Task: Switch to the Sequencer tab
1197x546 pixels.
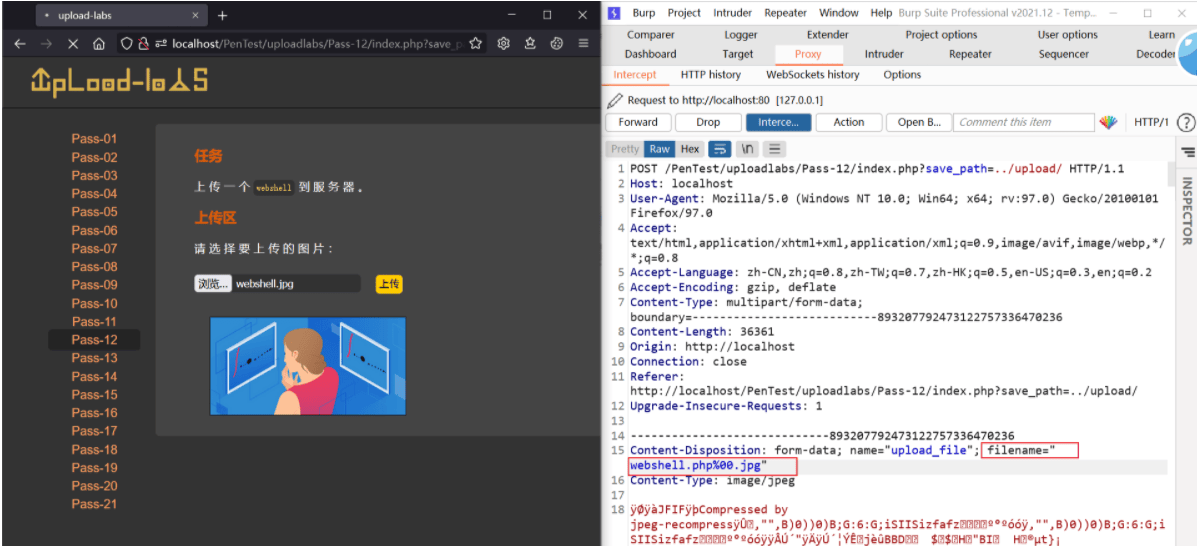Action: (1063, 54)
